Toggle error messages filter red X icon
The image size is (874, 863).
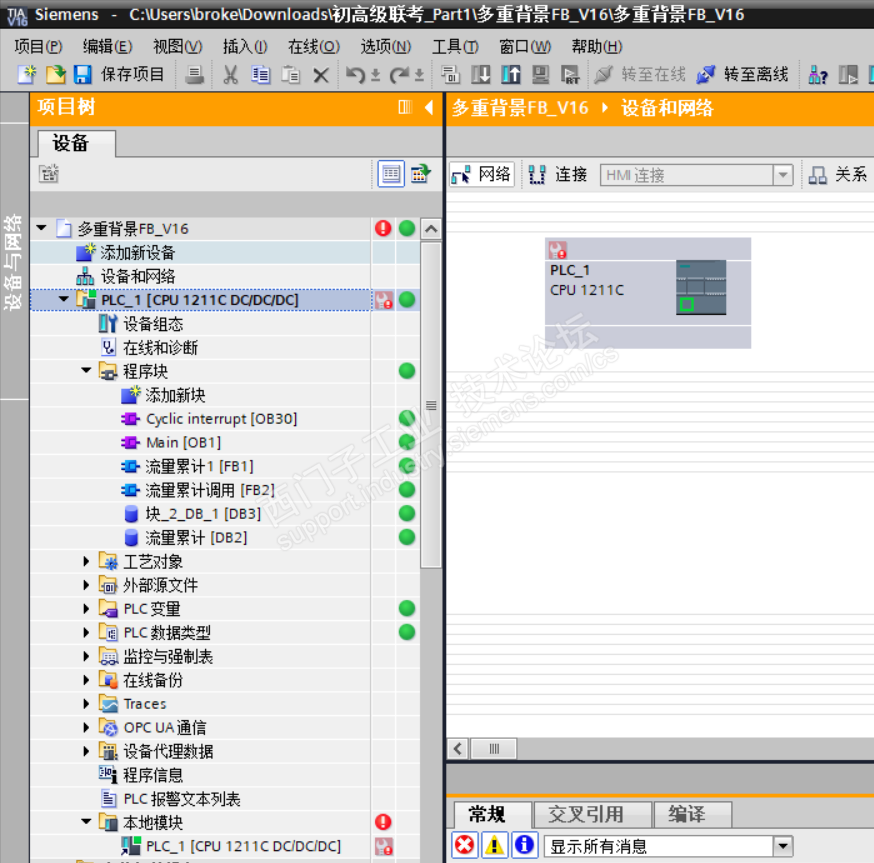[464, 845]
